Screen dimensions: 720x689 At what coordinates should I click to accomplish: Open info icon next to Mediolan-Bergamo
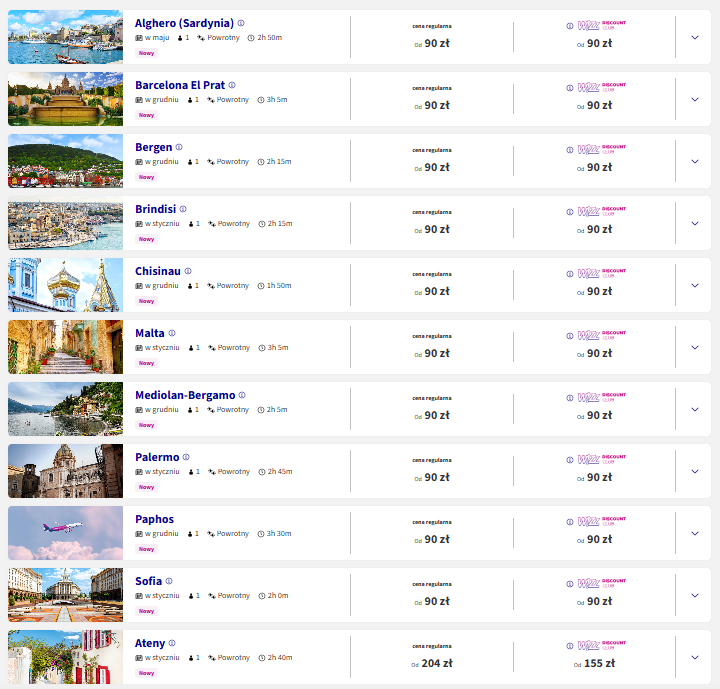[242, 395]
